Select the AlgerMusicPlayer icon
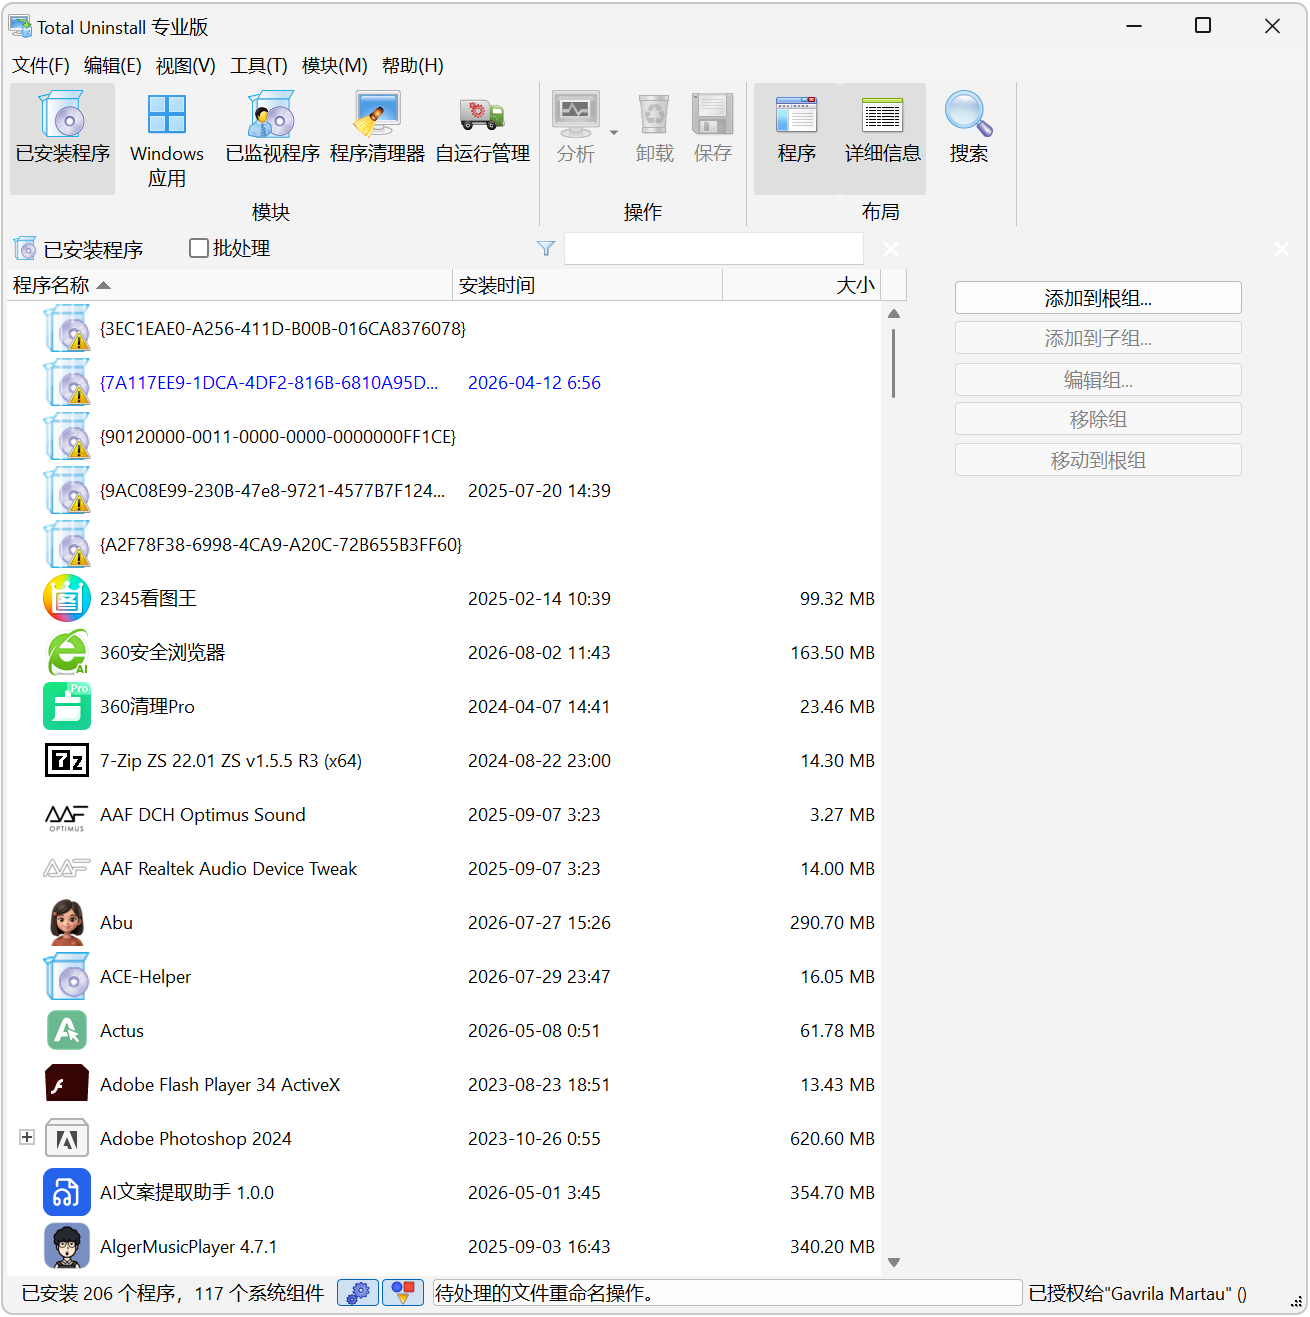1310x1317 pixels. tap(67, 1246)
